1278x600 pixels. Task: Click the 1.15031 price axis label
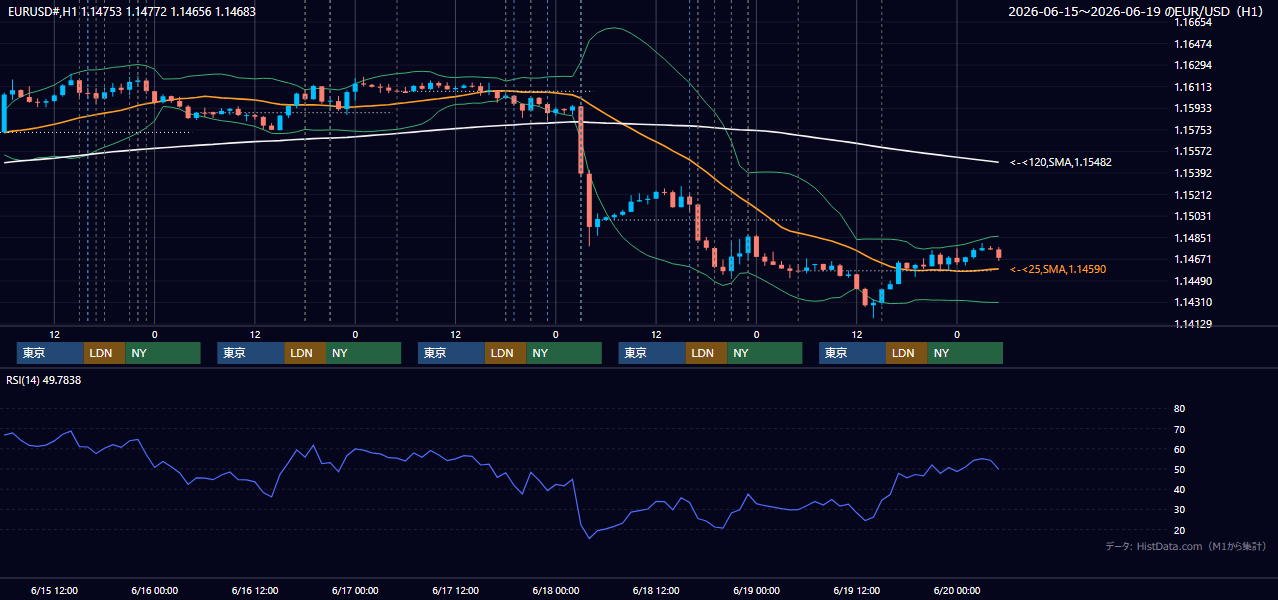1193,216
